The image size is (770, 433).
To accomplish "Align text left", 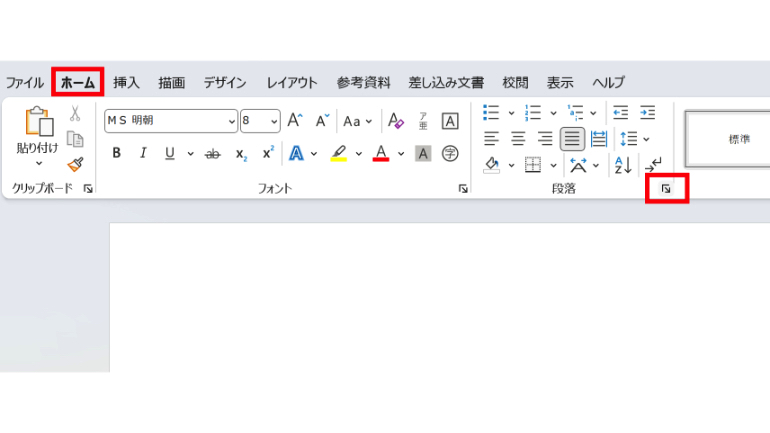I will (x=491, y=139).
